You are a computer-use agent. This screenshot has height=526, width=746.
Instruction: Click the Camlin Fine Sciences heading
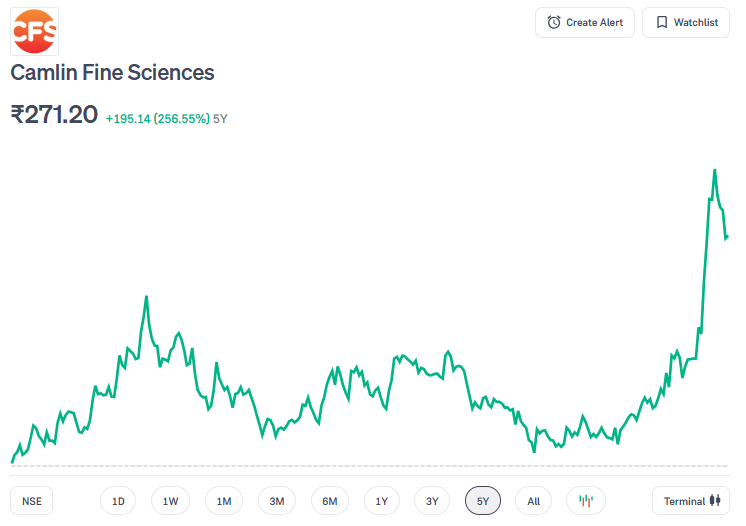pos(112,73)
